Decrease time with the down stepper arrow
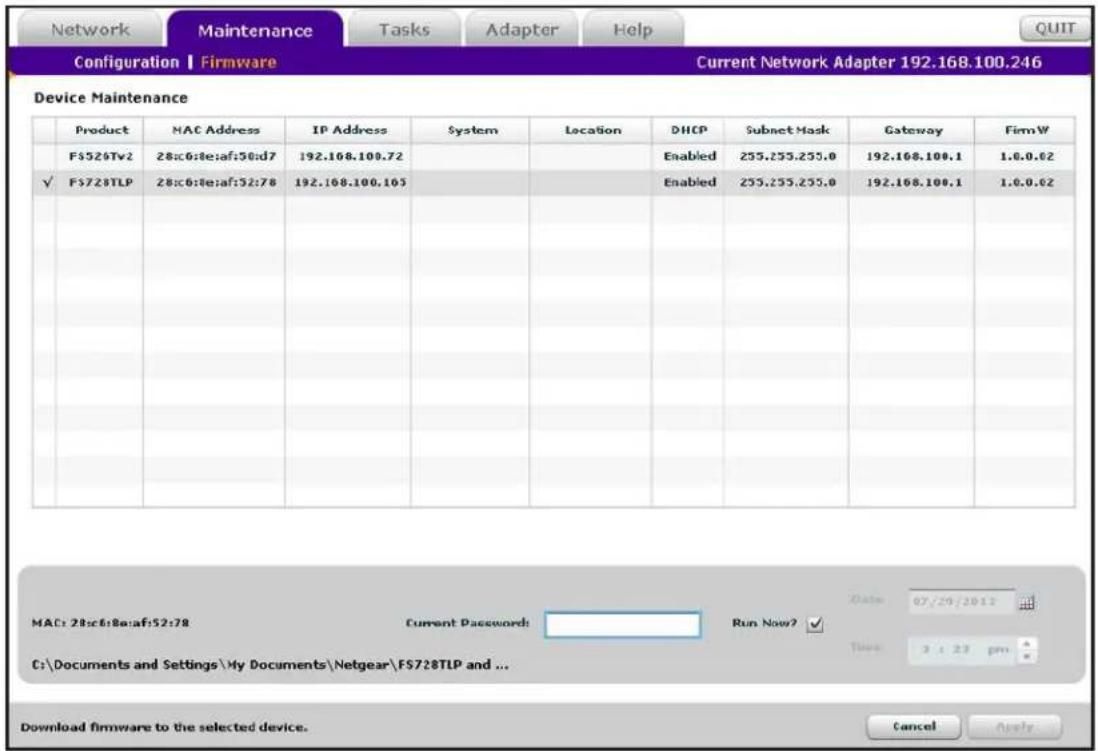The image size is (1098, 751). tap(1027, 657)
